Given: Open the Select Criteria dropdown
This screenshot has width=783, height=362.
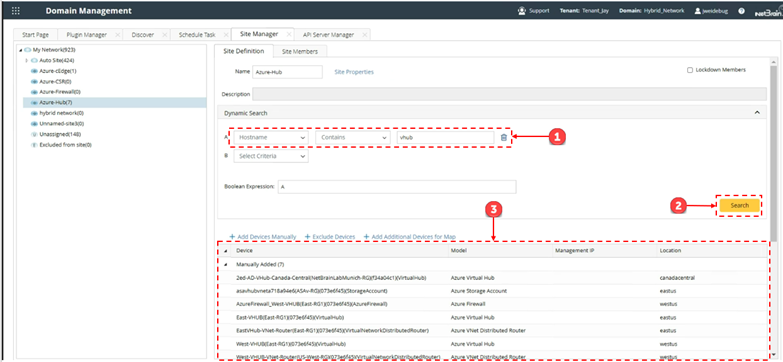Looking at the screenshot, I should click(271, 156).
